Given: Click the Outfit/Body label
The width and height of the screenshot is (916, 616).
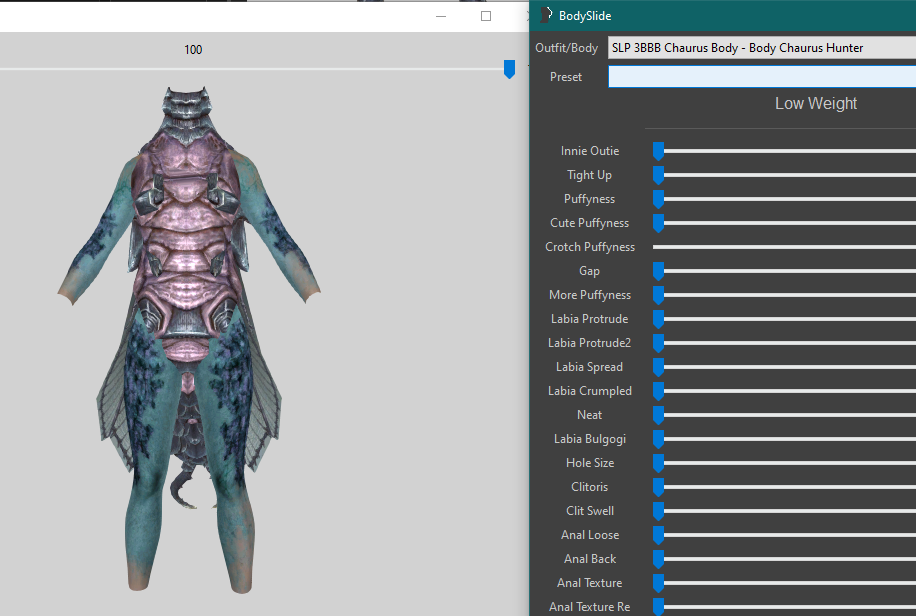Looking at the screenshot, I should (566, 48).
